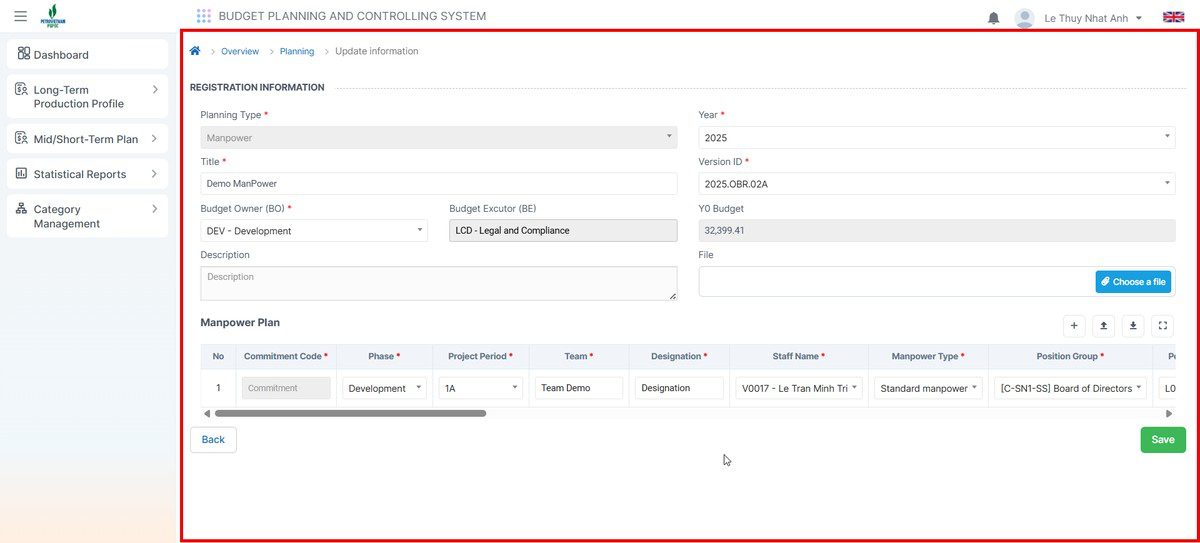This screenshot has height=543, width=1200.
Task: Click the green Save button
Action: (x=1163, y=440)
